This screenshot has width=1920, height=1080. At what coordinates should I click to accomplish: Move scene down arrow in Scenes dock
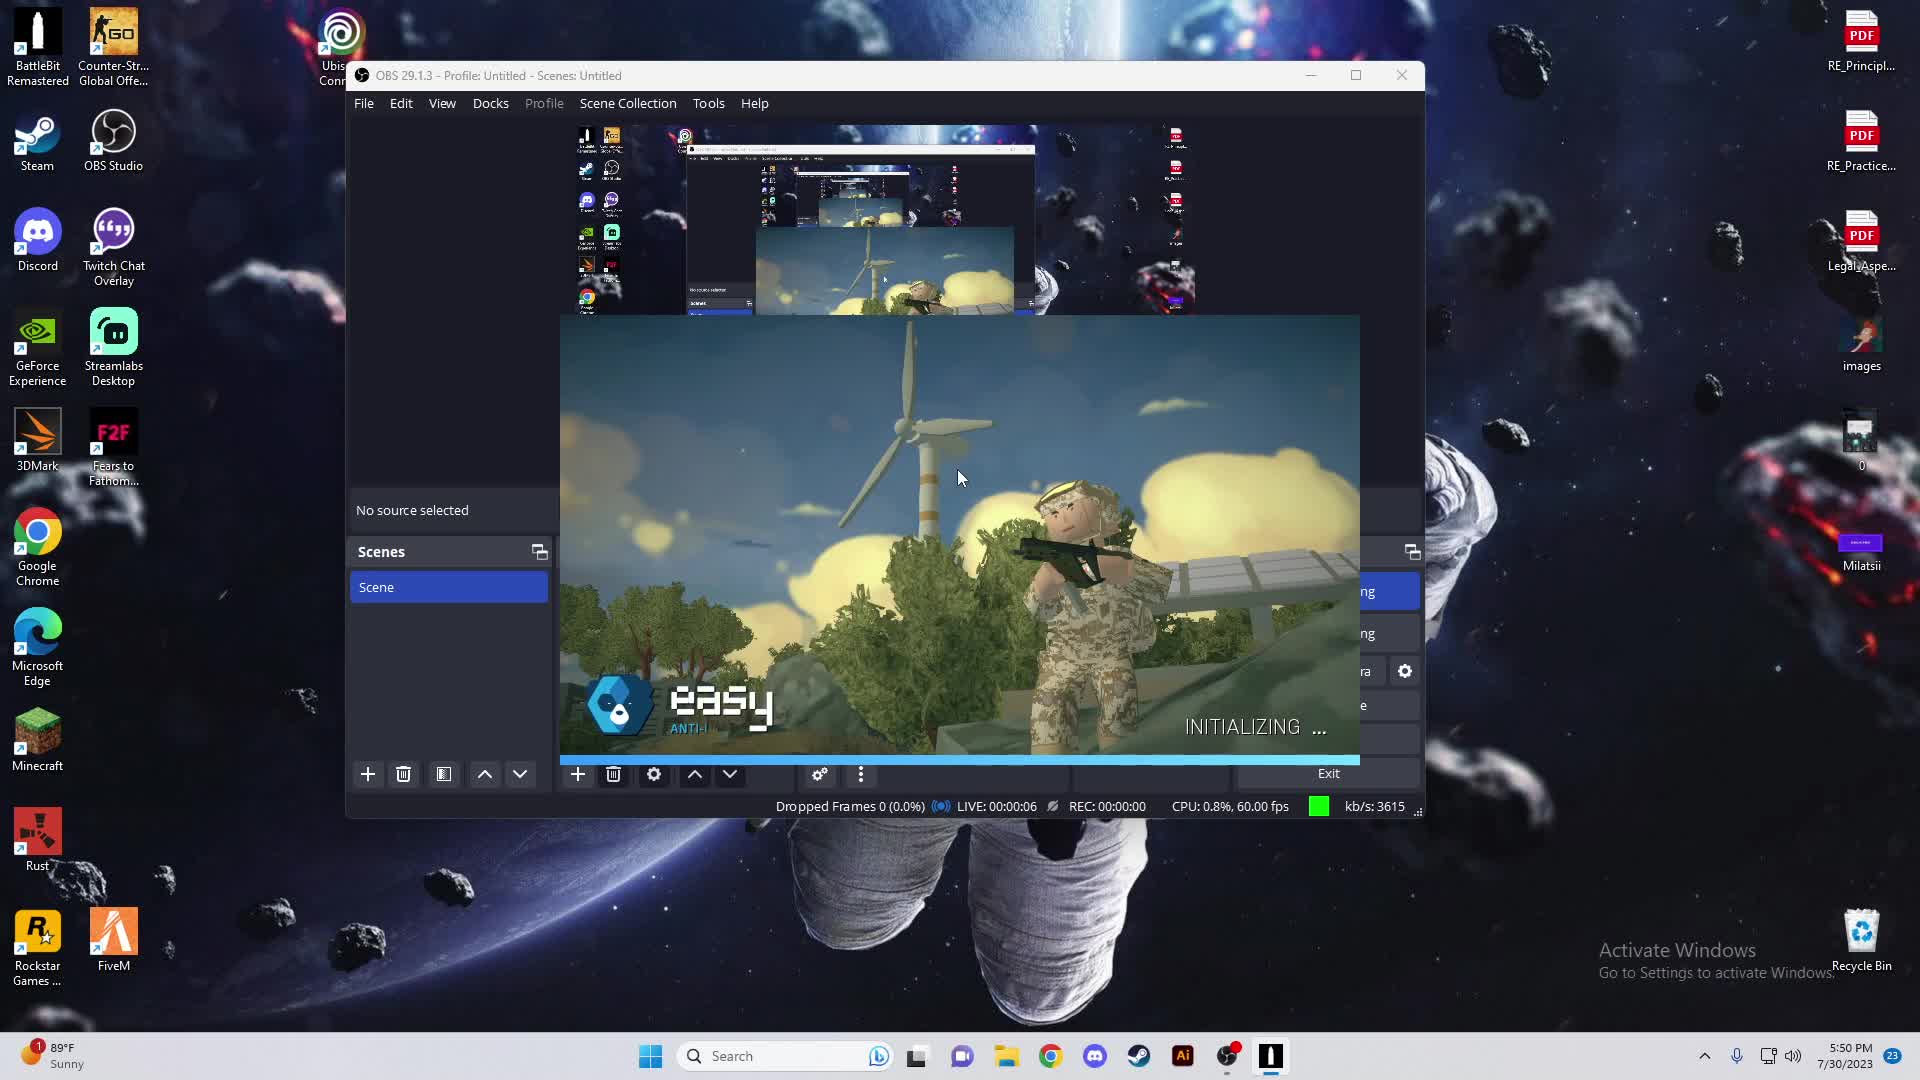click(x=520, y=774)
